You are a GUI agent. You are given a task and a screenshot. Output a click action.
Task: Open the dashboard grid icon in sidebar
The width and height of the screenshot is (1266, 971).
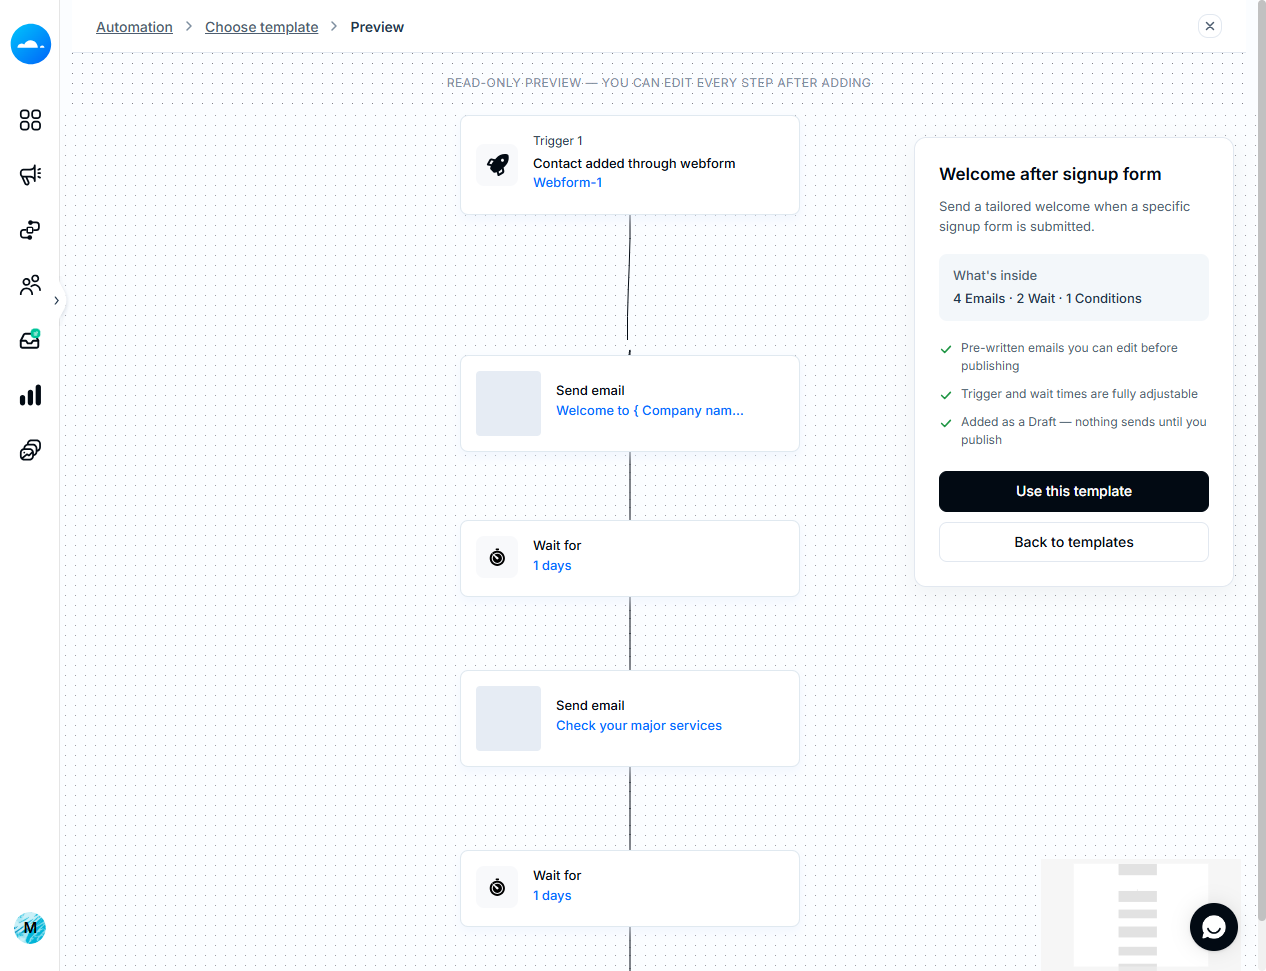[x=30, y=120]
